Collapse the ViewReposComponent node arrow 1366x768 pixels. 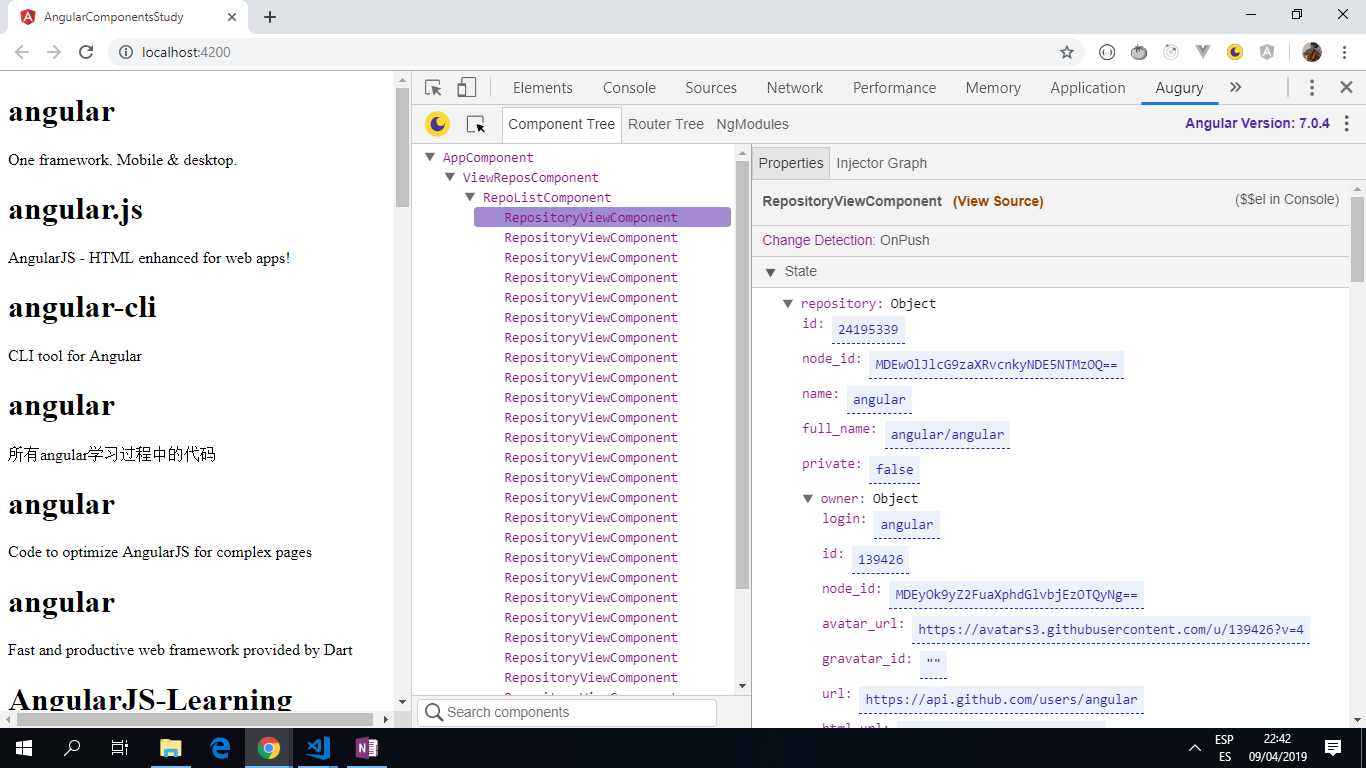450,177
